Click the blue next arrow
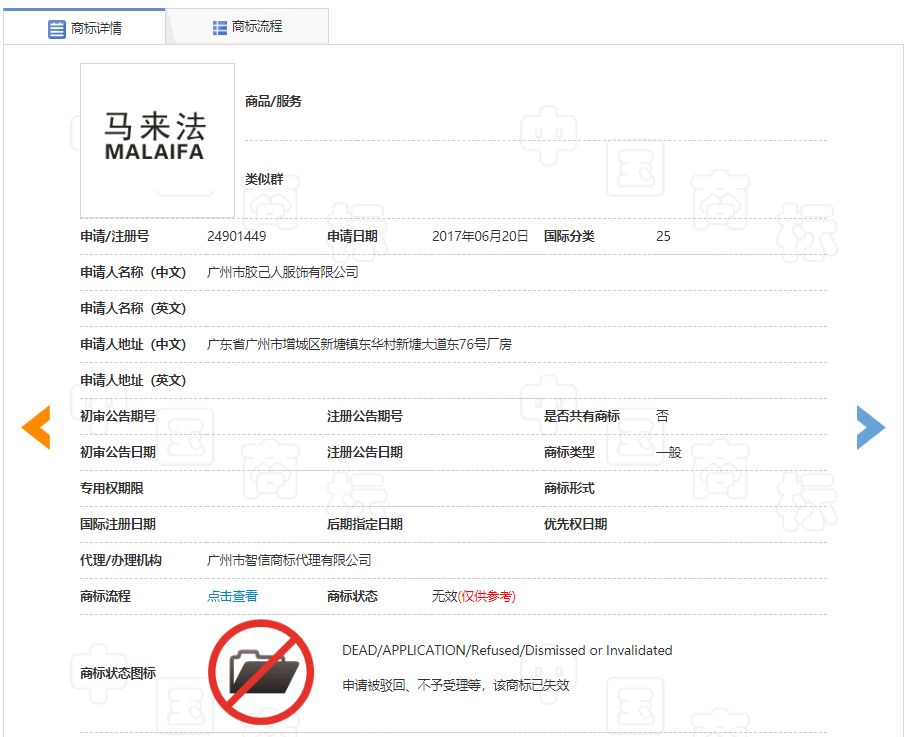909x737 pixels. (x=871, y=427)
